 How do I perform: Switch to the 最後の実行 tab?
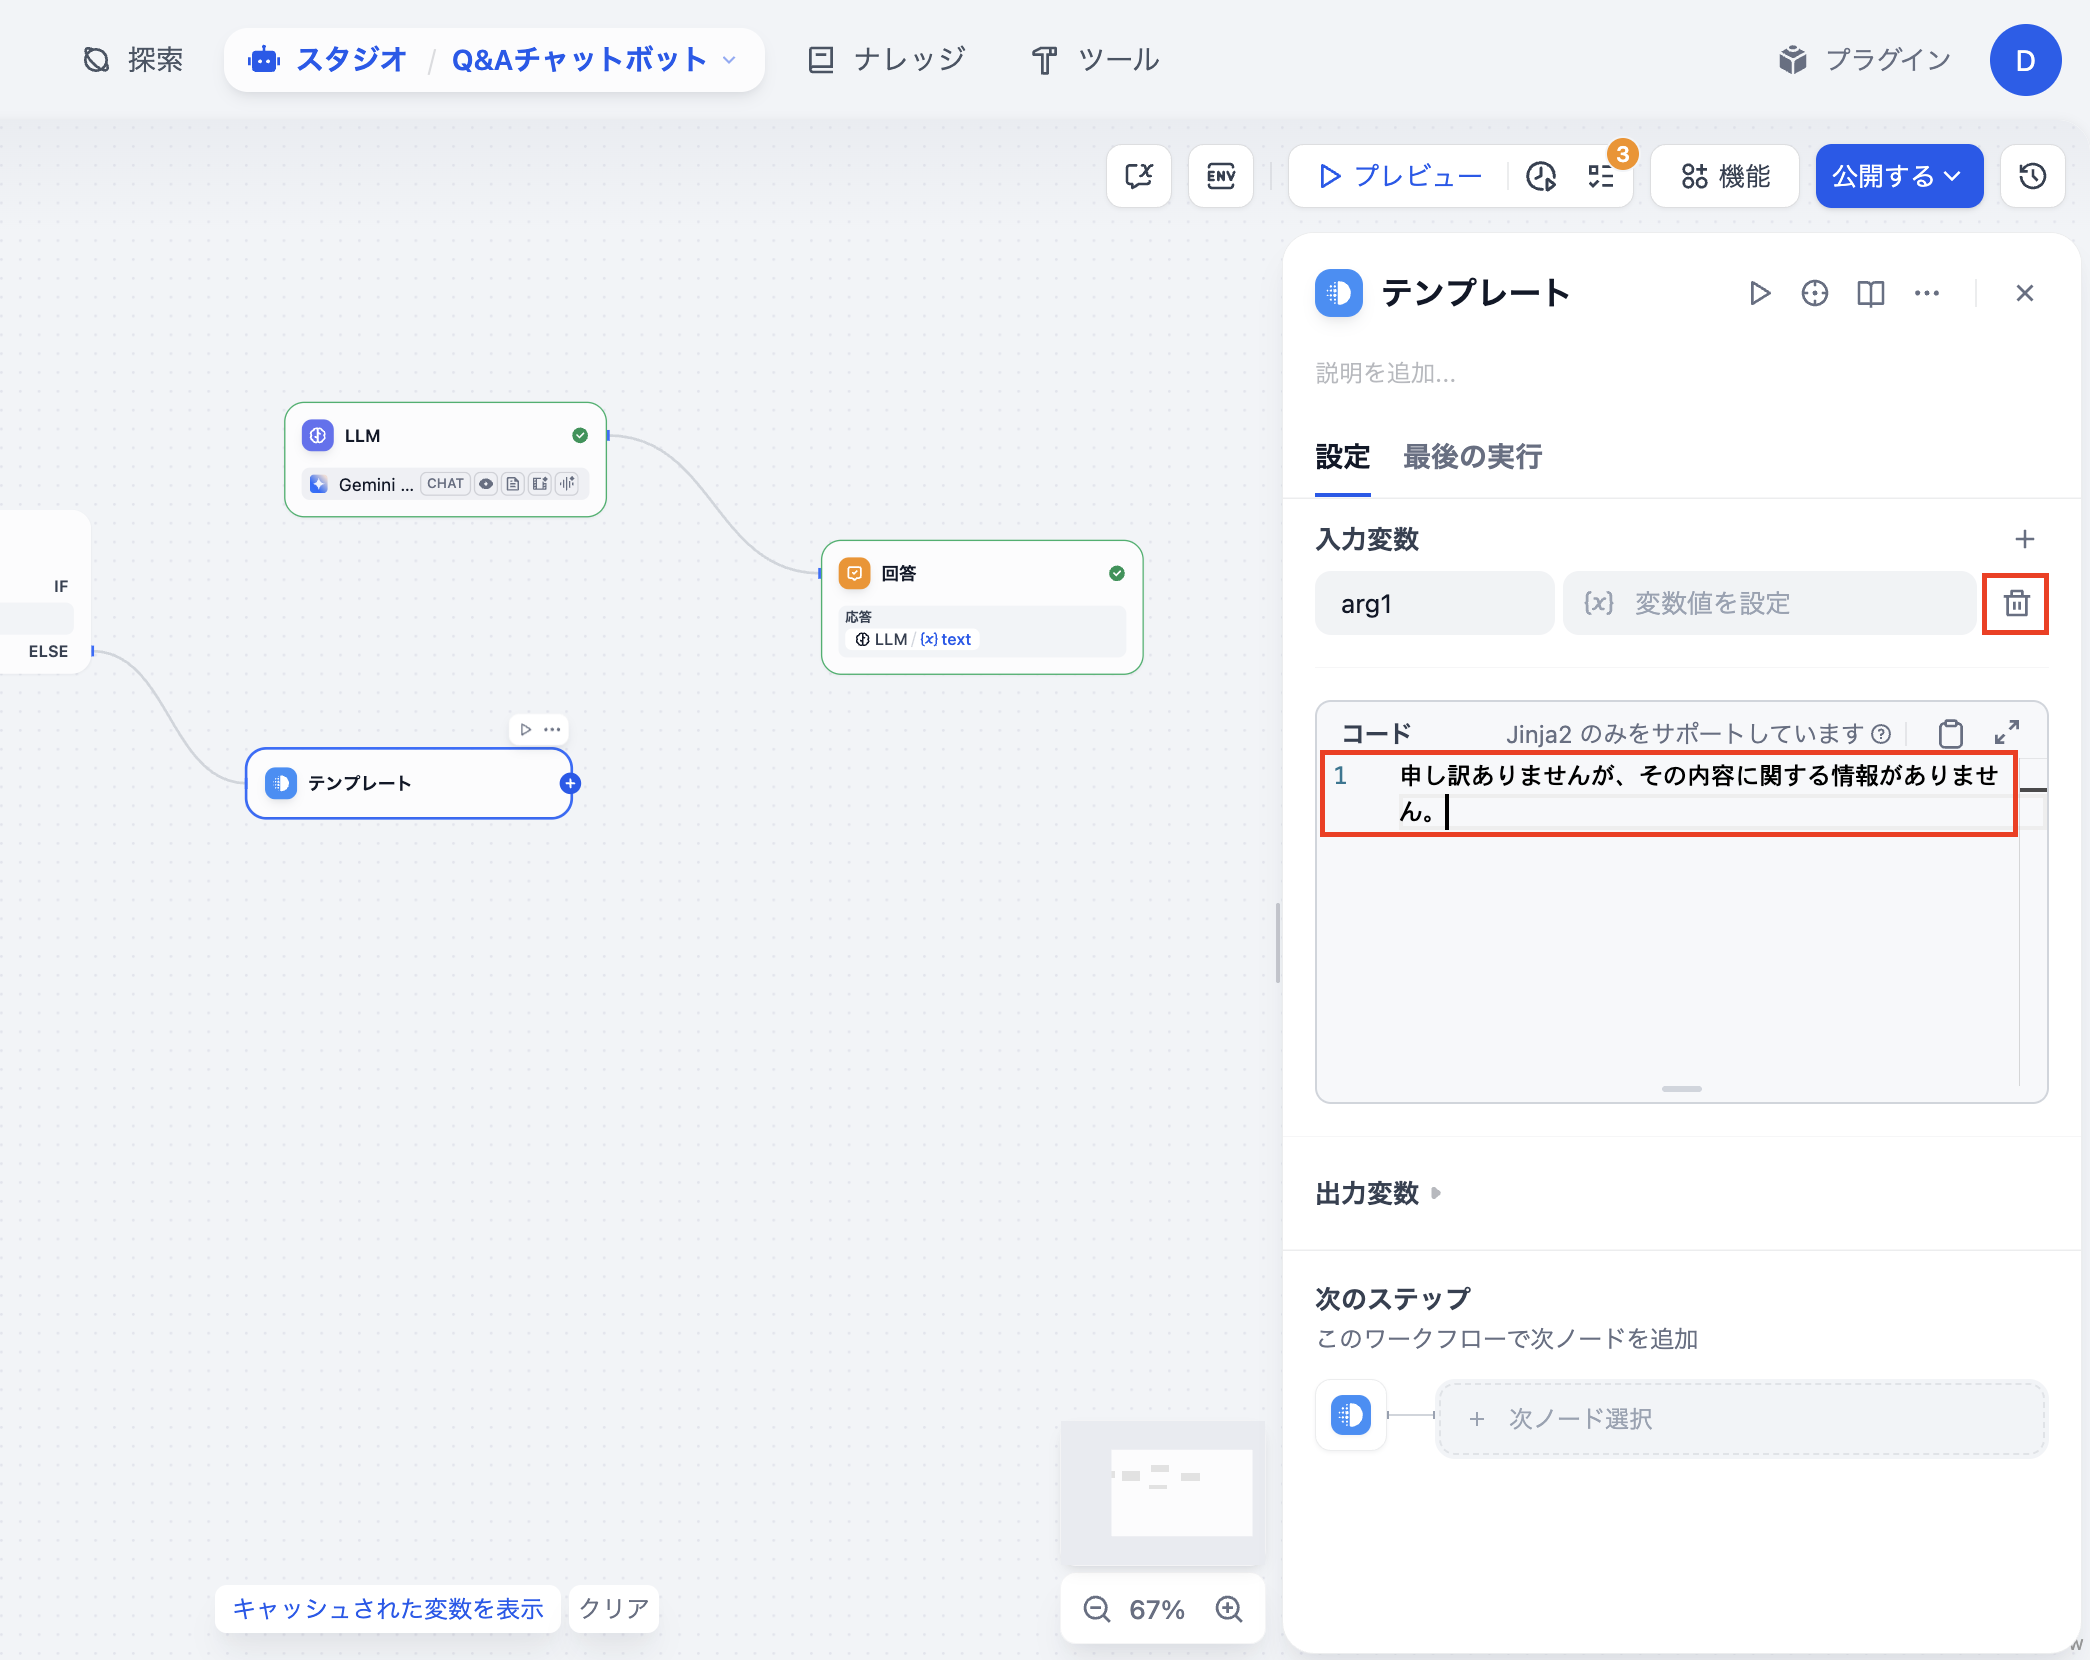[x=1471, y=457]
